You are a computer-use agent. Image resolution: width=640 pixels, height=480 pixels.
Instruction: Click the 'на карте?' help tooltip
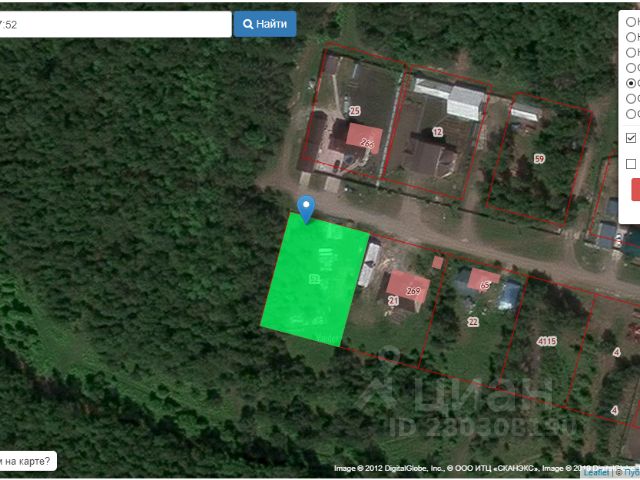(27, 461)
